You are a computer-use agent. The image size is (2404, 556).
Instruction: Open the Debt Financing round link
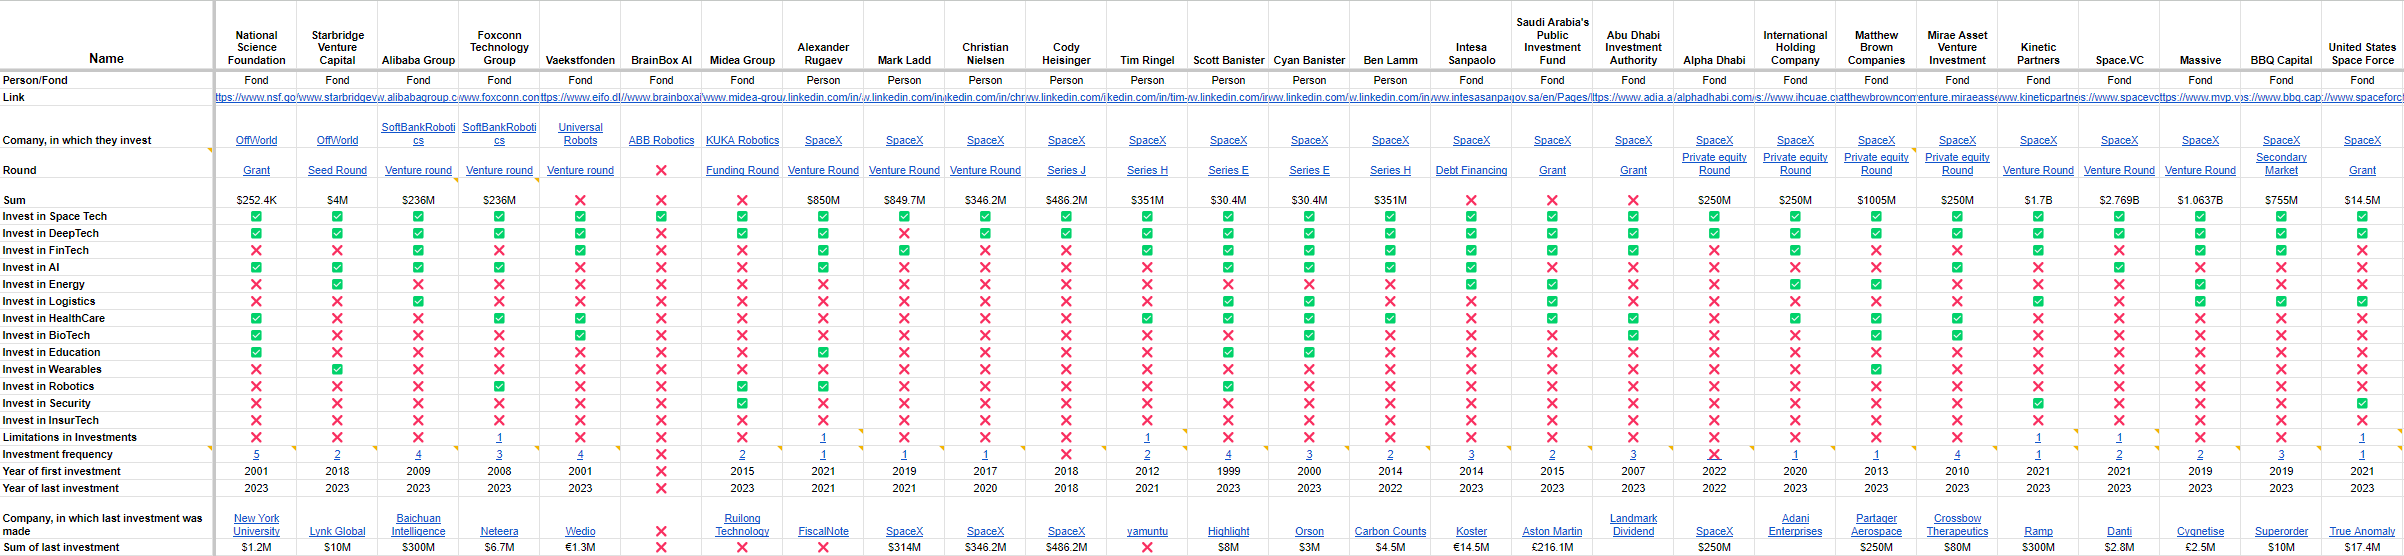tap(1471, 170)
